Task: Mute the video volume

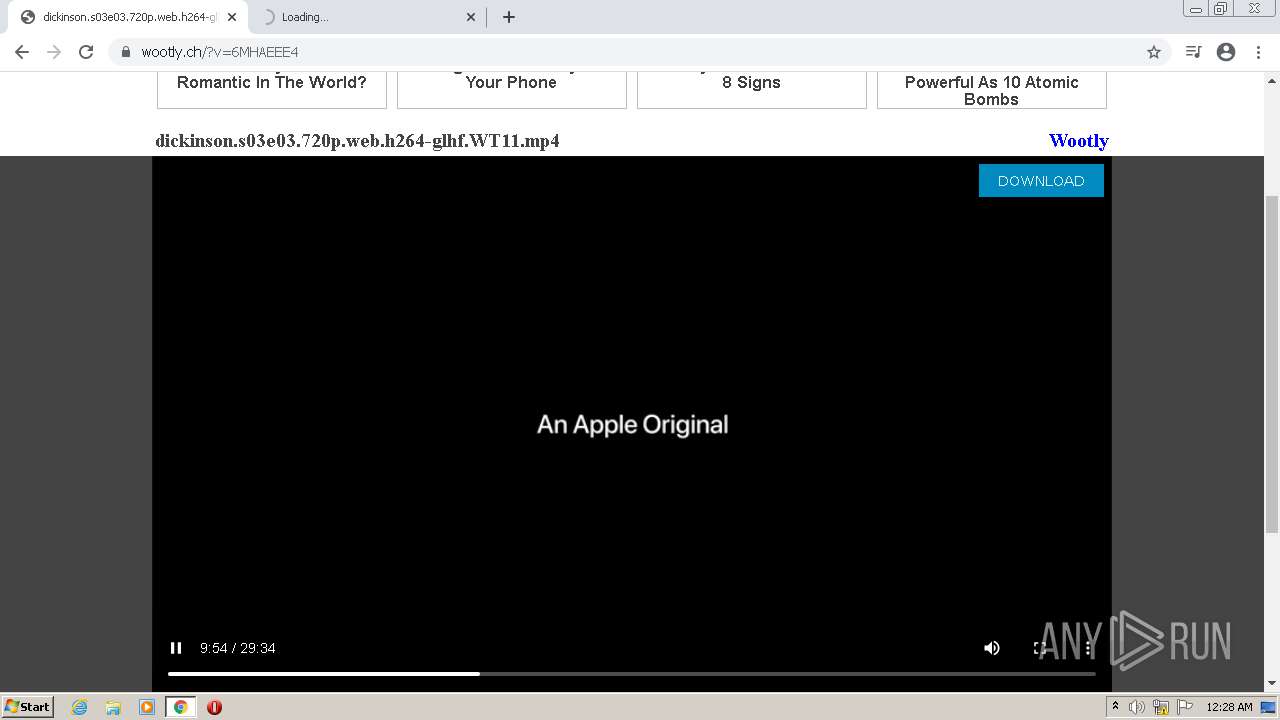Action: (991, 648)
